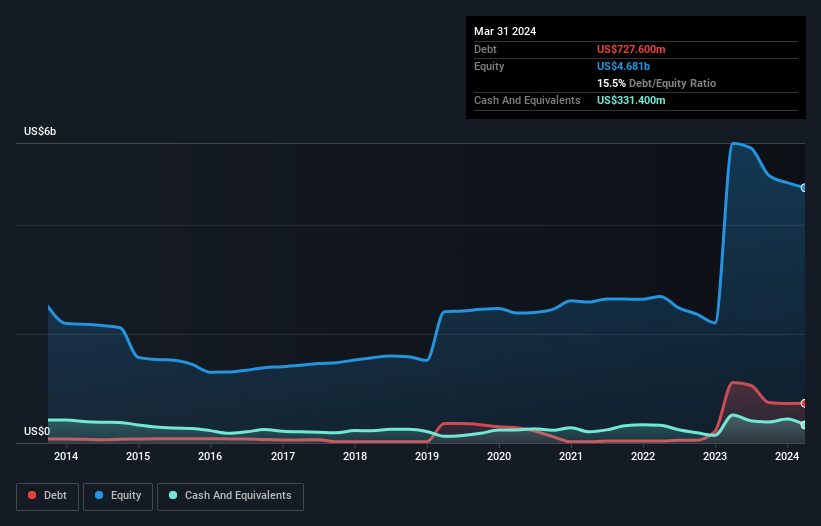Click the US$727.600m debt value
Screen dimensions: 821x526
pos(631,49)
